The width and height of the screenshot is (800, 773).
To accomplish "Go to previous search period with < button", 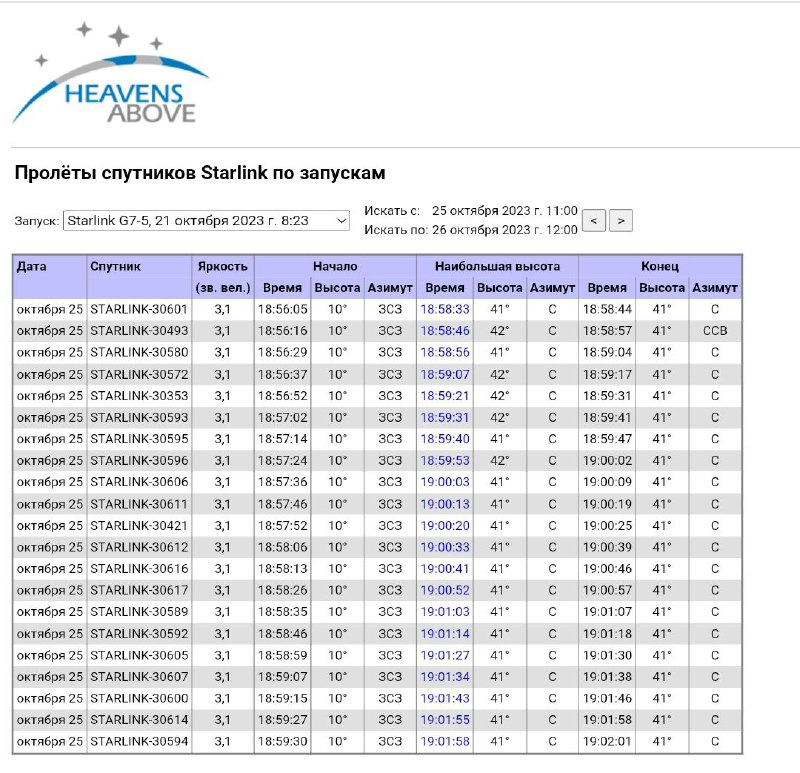I will click(593, 220).
